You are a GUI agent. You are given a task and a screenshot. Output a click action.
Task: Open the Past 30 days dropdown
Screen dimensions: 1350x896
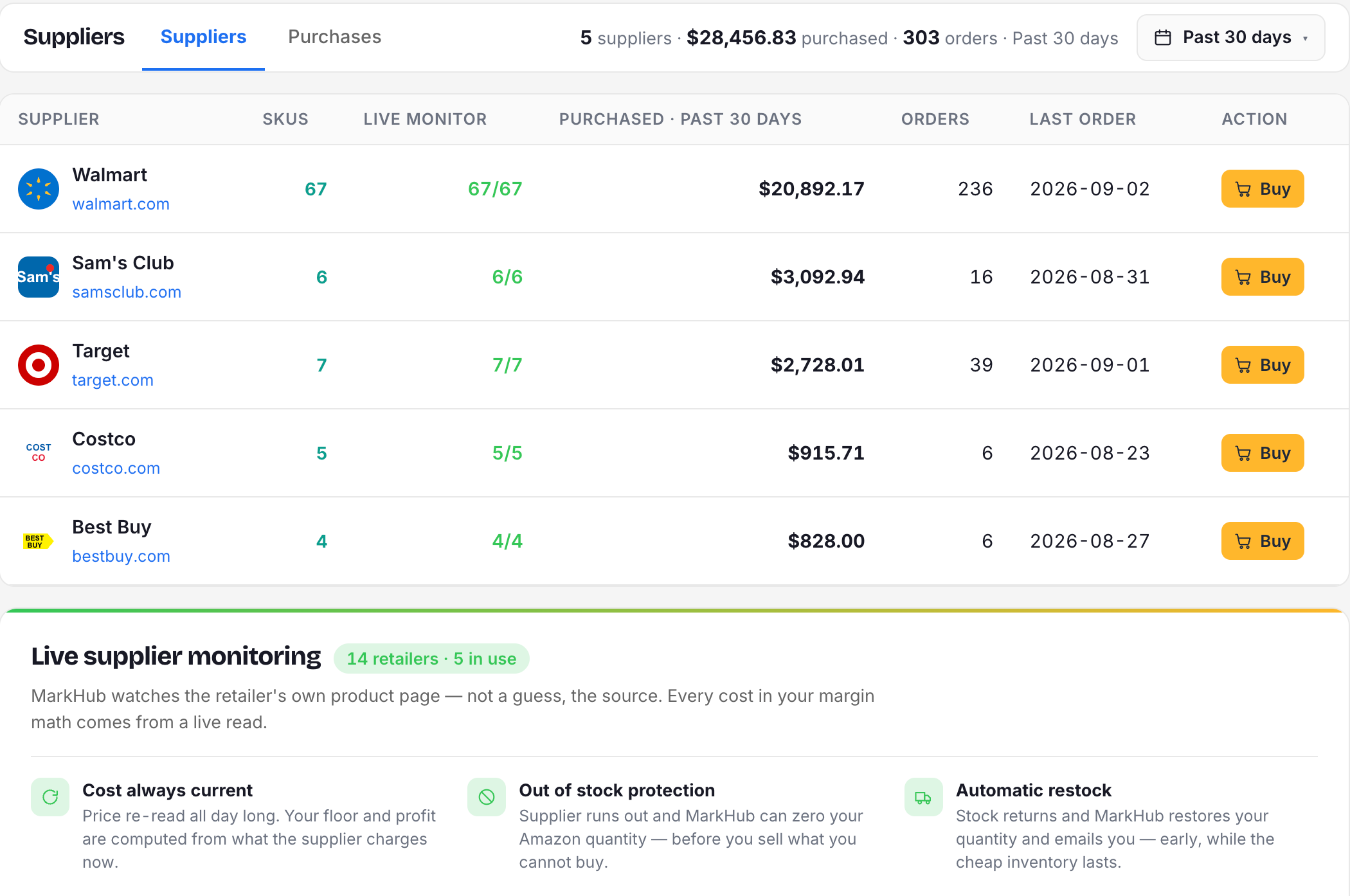click(1231, 38)
